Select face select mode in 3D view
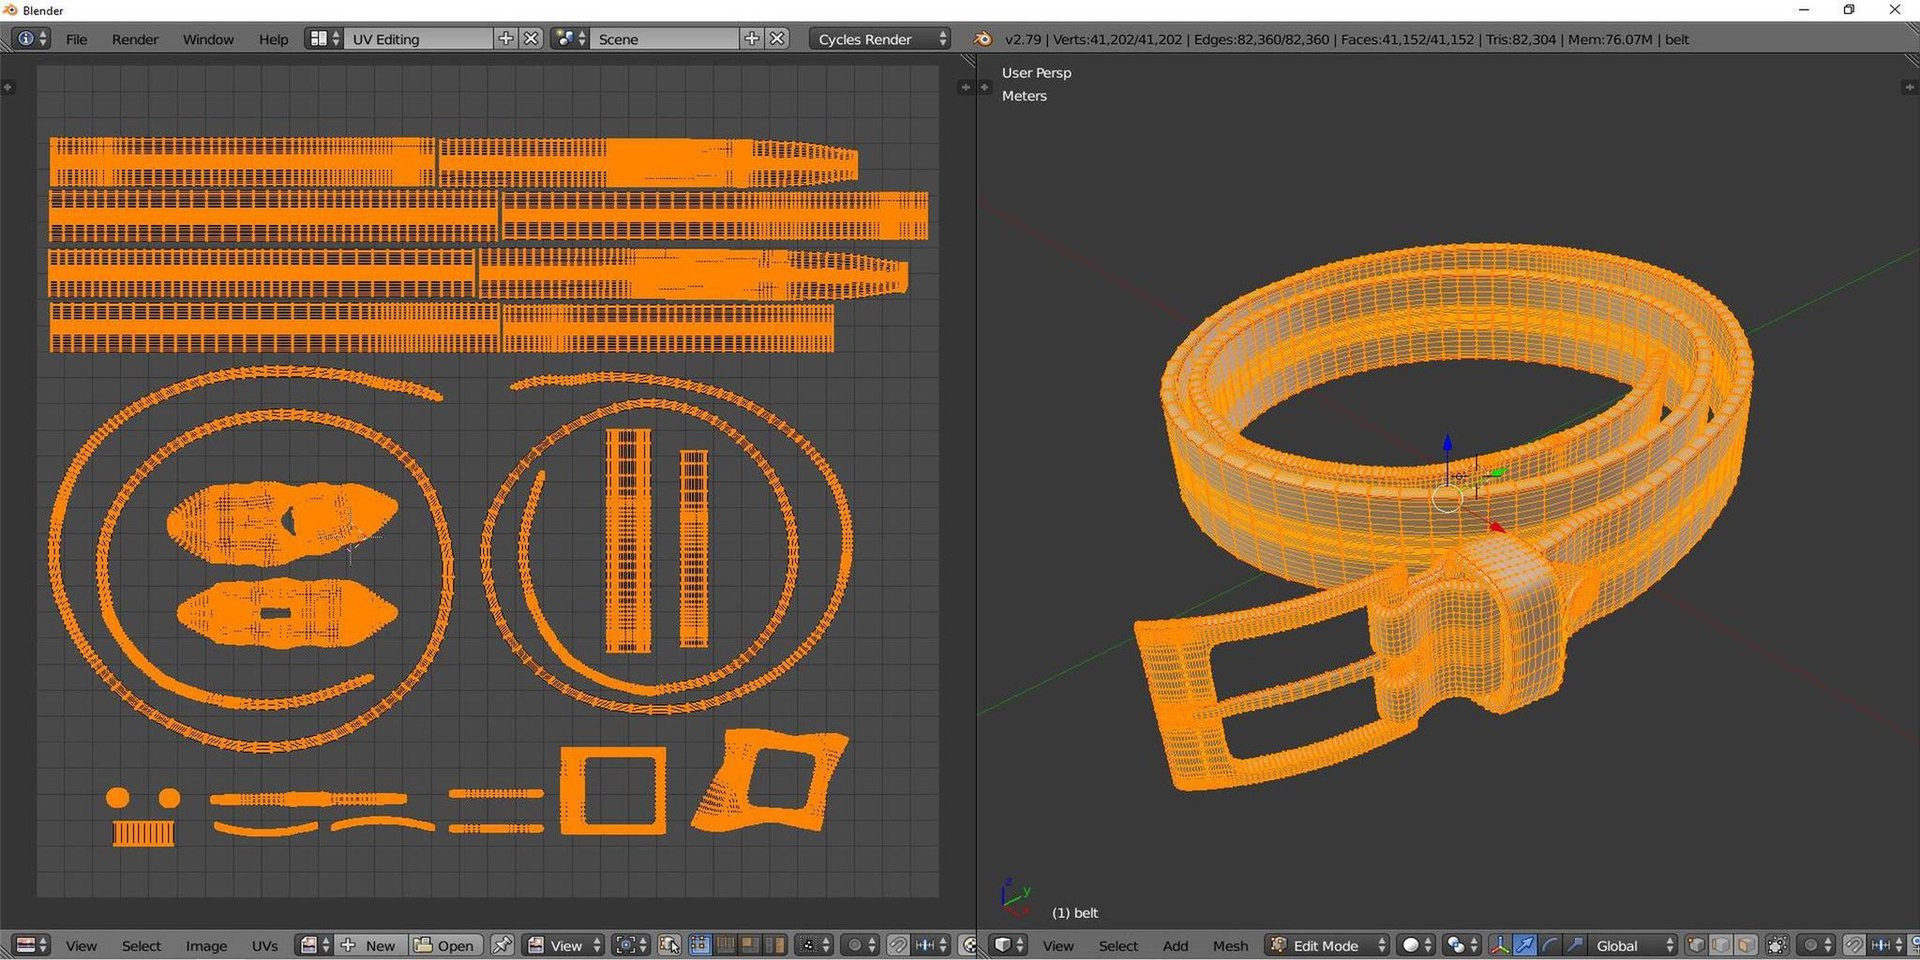Viewport: 1920px width, 960px height. (1746, 945)
